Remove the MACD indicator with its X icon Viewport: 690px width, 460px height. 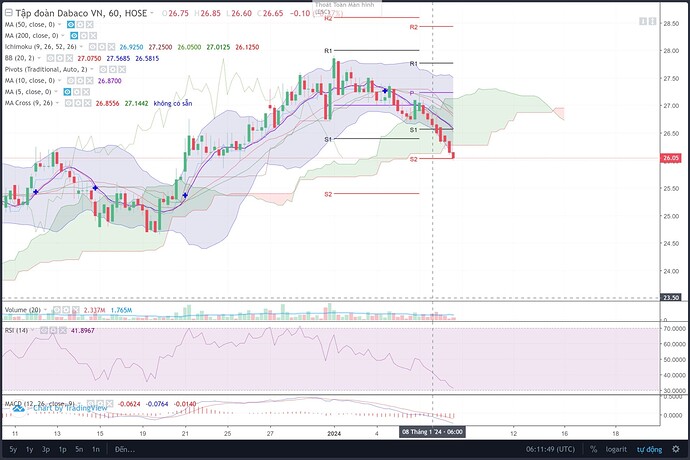pos(109,404)
